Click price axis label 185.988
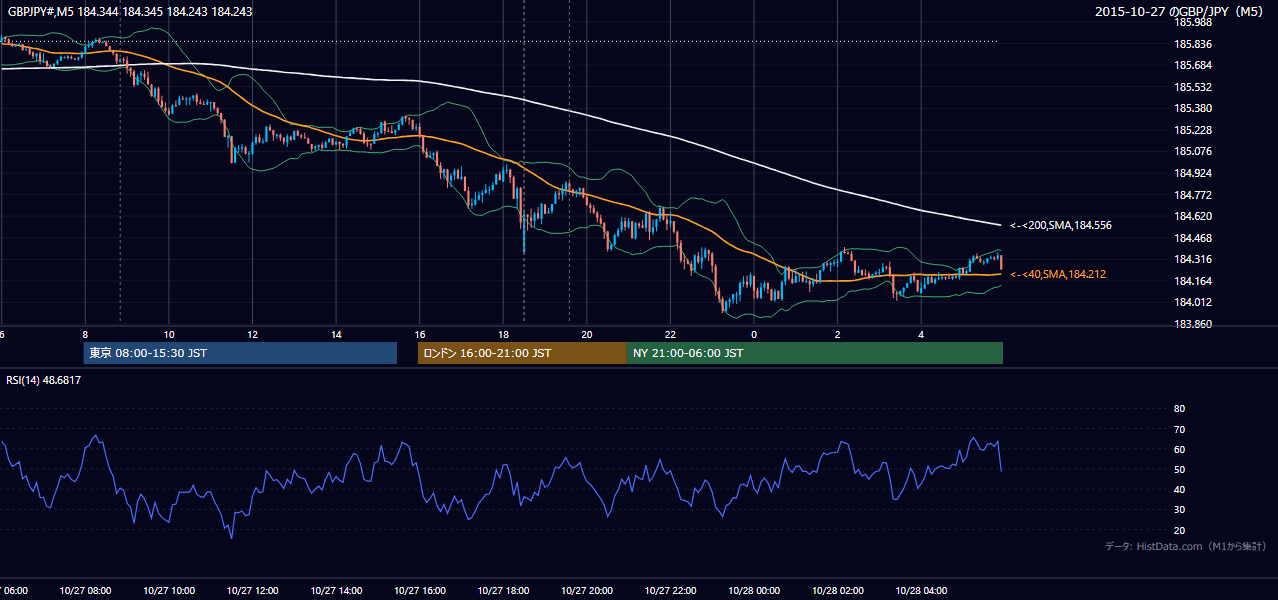The image size is (1278, 600). pos(1193,22)
